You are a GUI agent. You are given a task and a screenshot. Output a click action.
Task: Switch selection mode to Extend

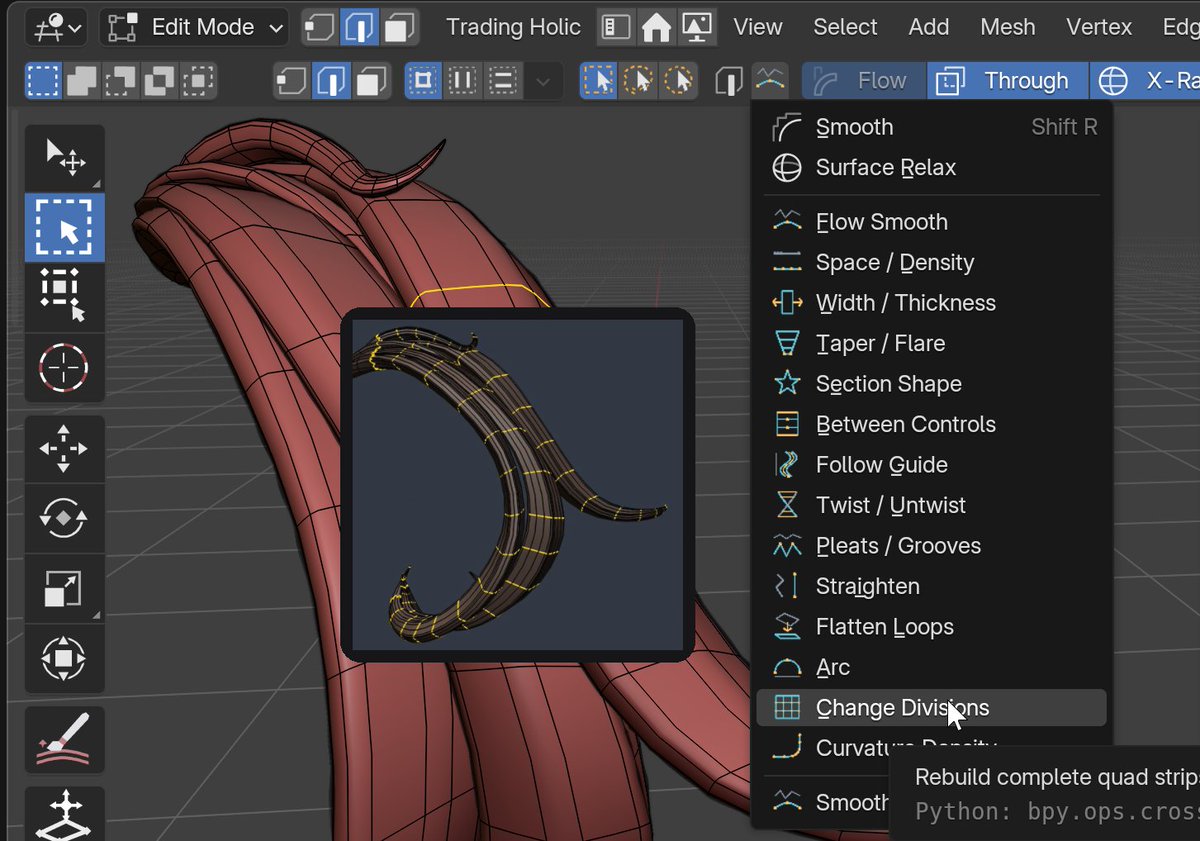point(82,80)
